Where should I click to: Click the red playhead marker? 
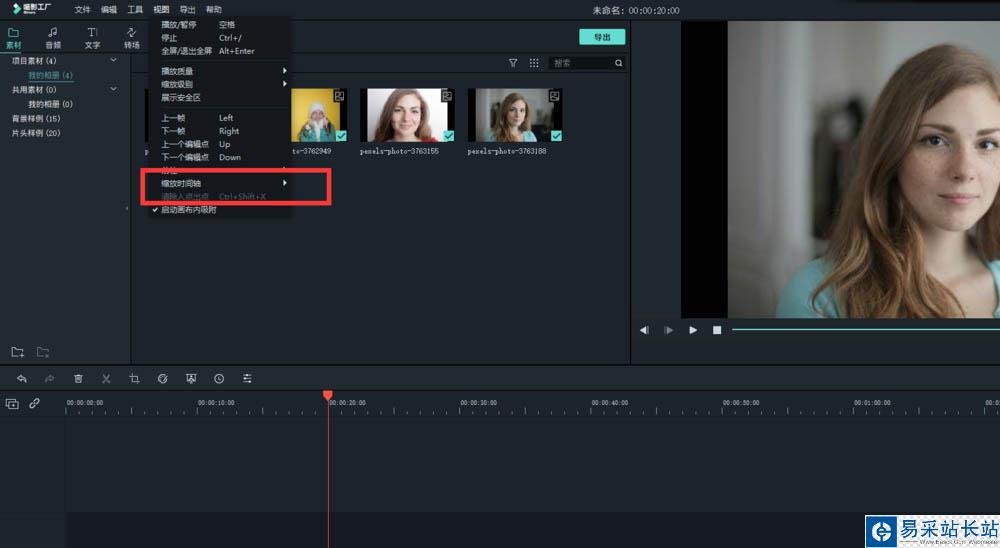pyautogui.click(x=328, y=396)
